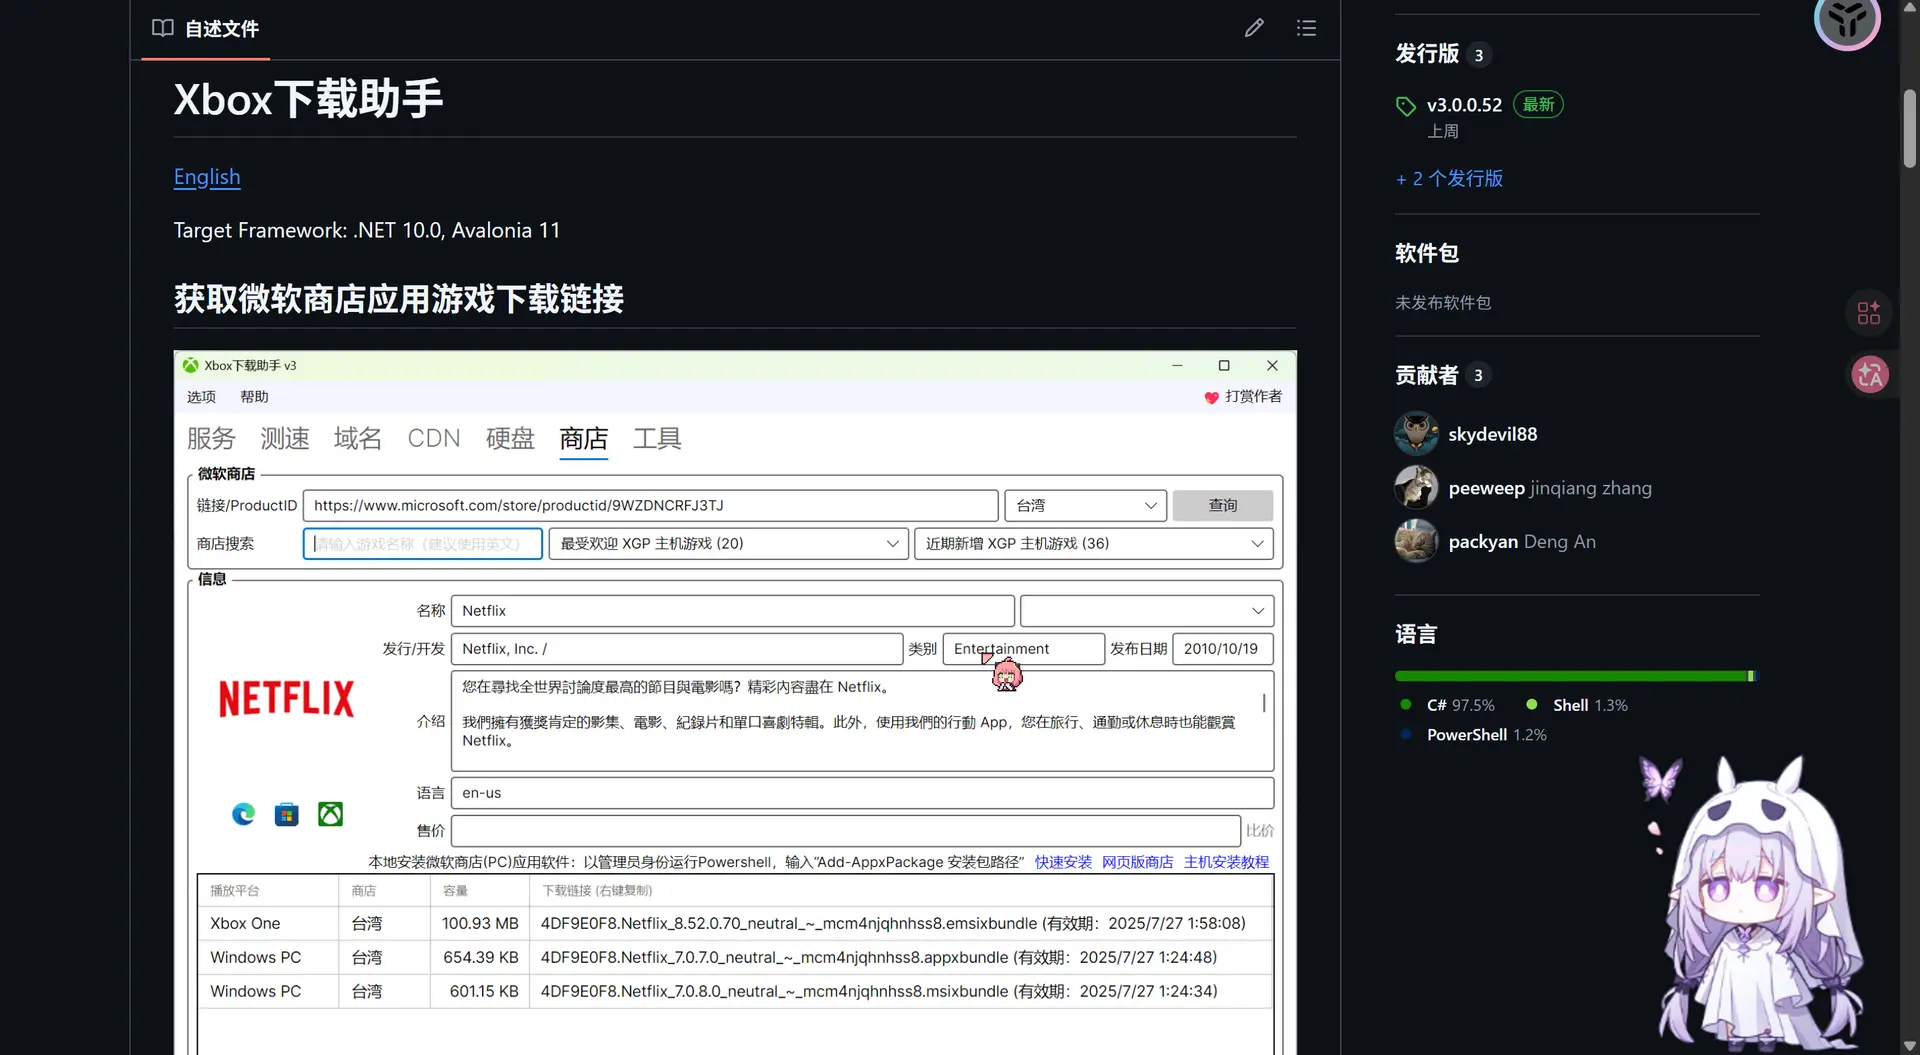Click the 名称 field containing Netflix
The image size is (1920, 1055).
pos(733,611)
